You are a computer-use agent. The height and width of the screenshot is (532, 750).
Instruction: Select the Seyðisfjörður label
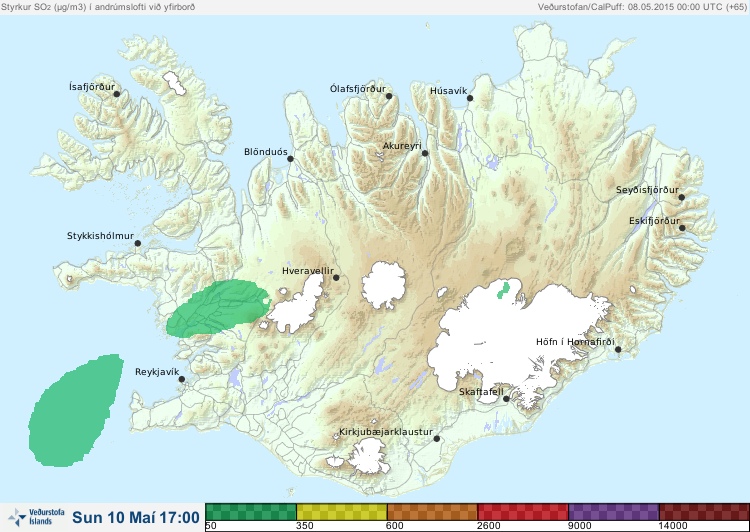tap(647, 190)
